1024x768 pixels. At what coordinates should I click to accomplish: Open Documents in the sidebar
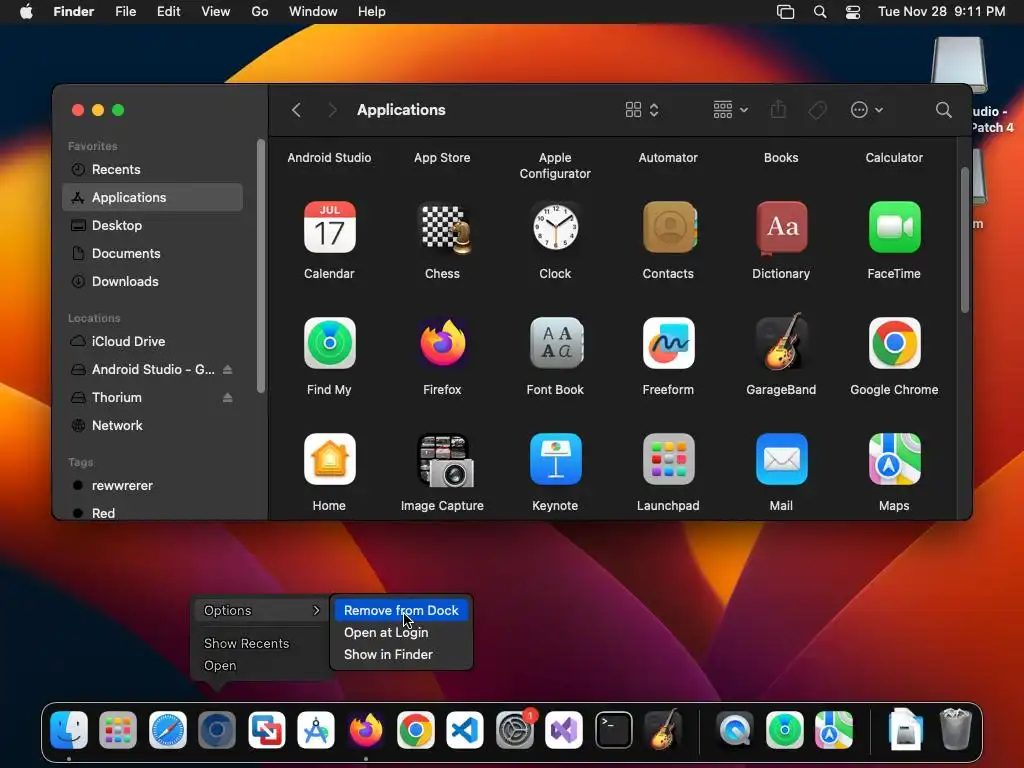pos(152,253)
